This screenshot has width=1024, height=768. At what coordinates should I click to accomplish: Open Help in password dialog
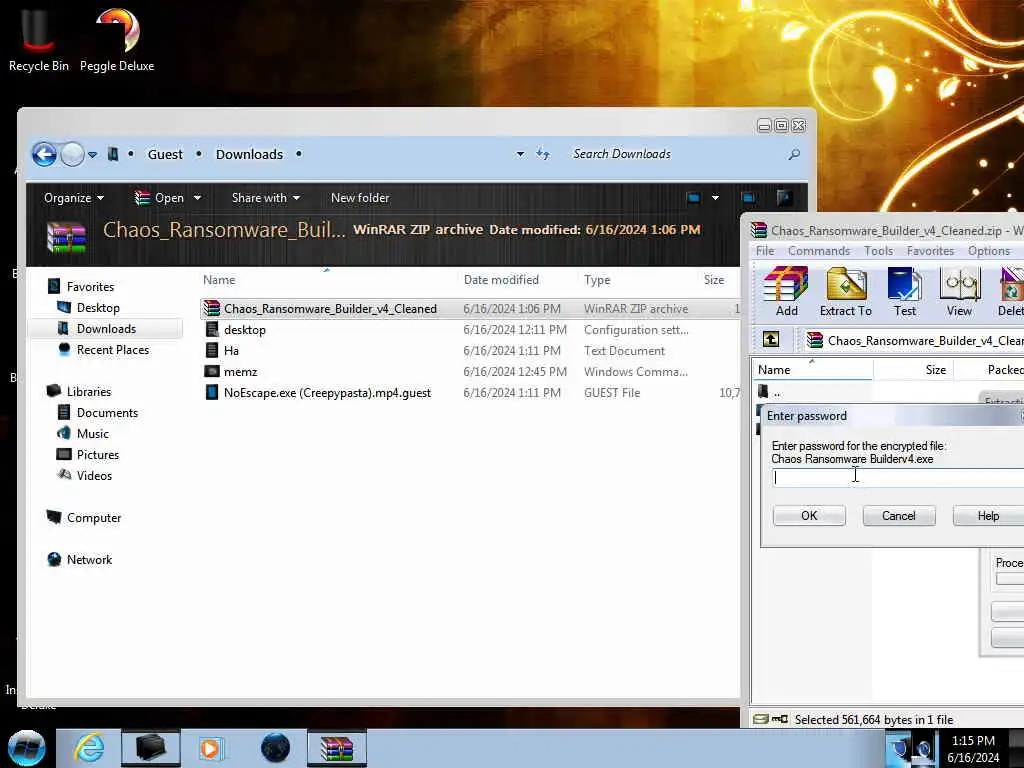[988, 516]
